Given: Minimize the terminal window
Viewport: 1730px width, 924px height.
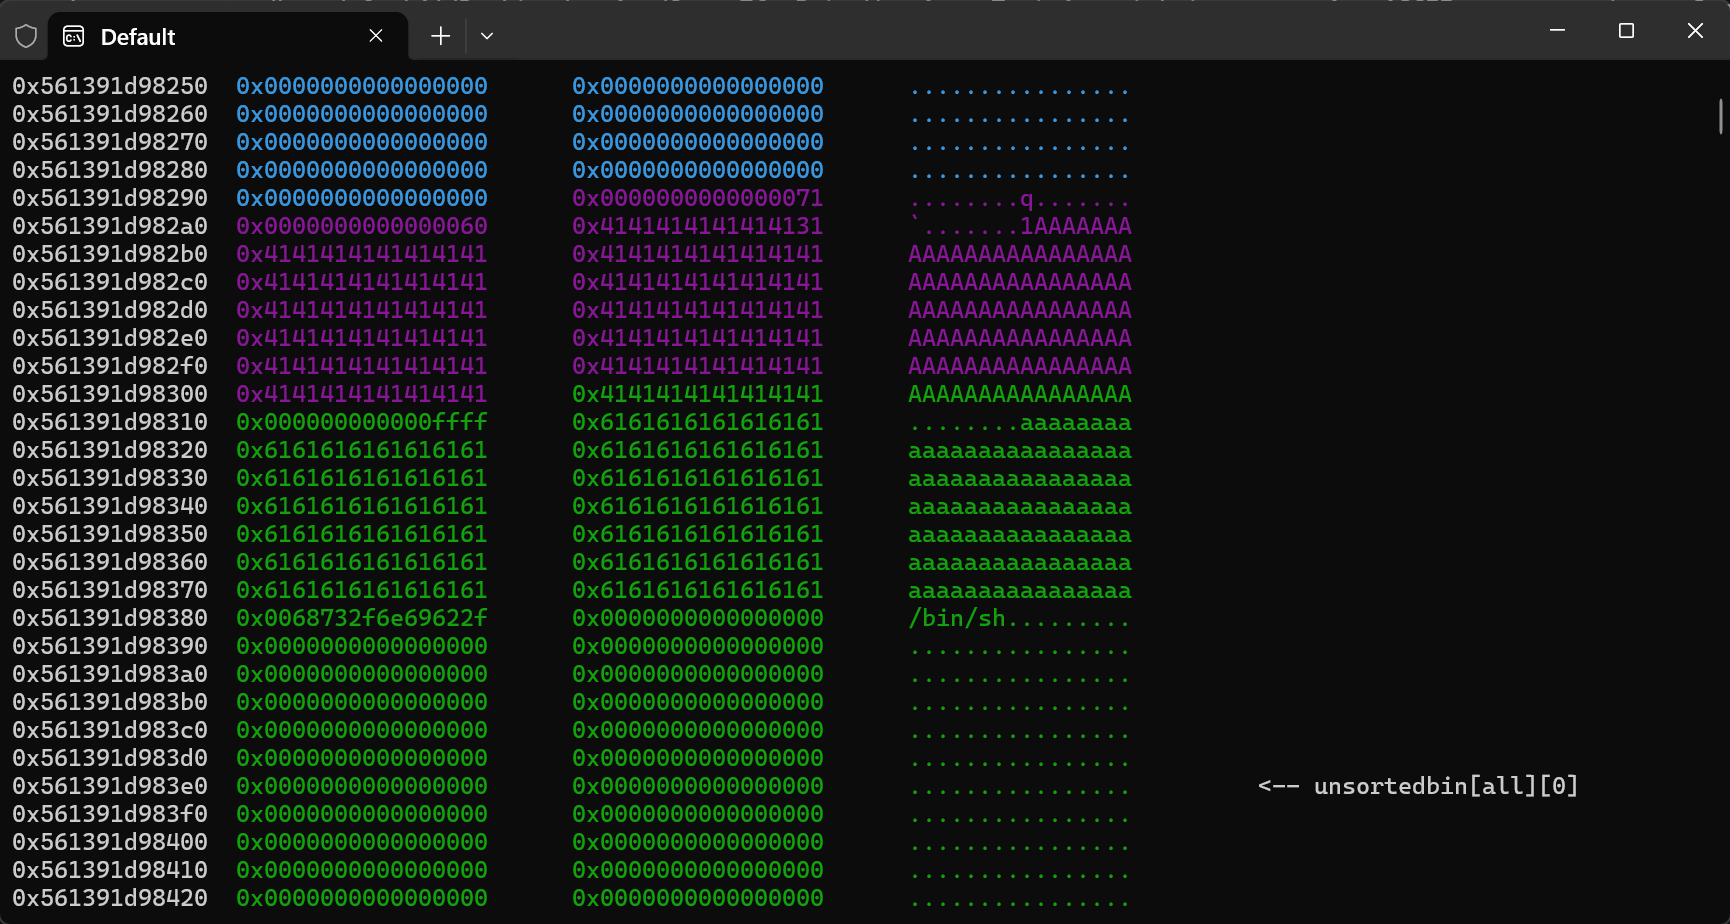Looking at the screenshot, I should [x=1557, y=31].
